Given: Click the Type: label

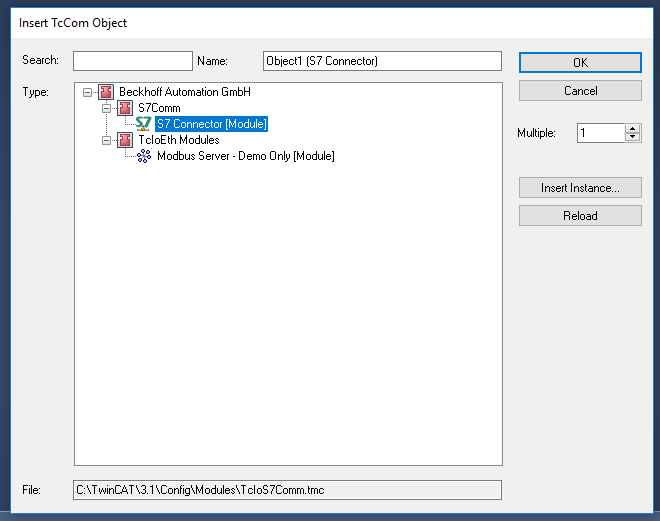Looking at the screenshot, I should click(36, 92).
